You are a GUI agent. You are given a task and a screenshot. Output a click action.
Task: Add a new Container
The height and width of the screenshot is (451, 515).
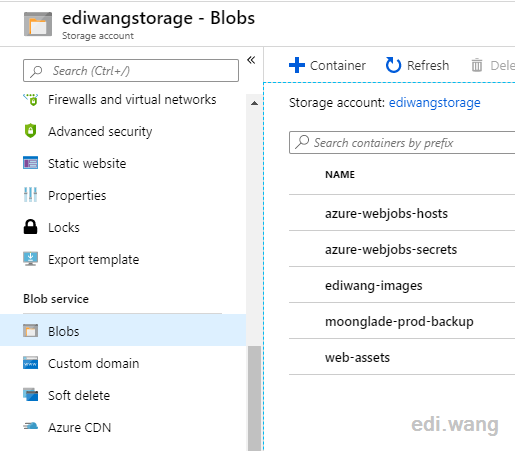click(x=327, y=65)
